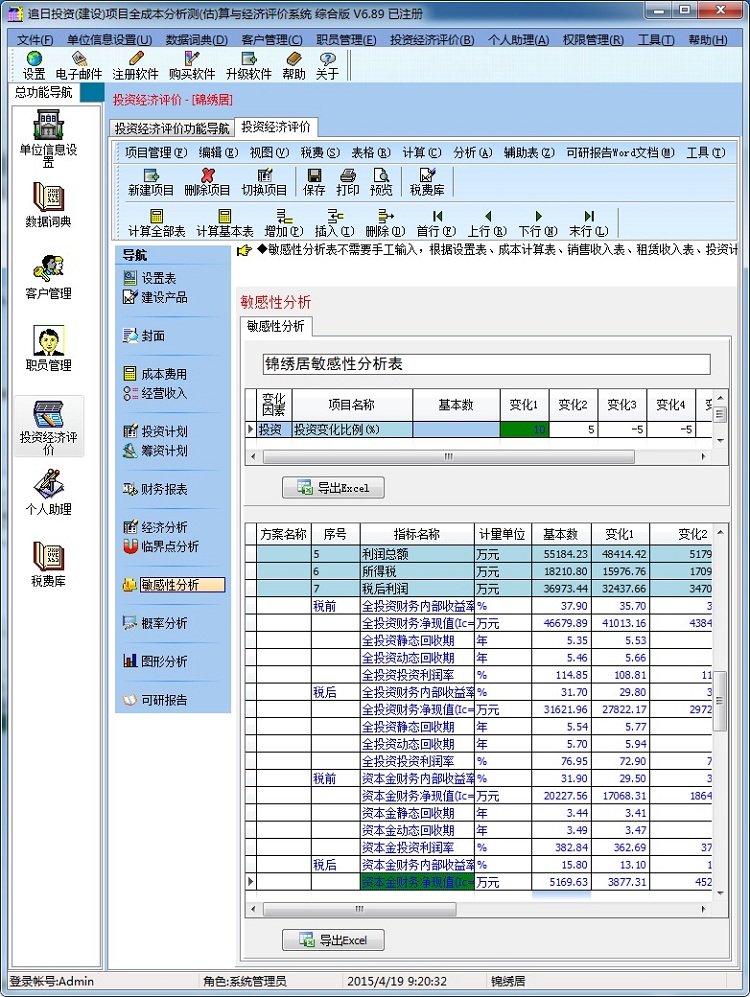
Task: Click the lower table's vertical scrollbar thumb
Action: [720, 701]
